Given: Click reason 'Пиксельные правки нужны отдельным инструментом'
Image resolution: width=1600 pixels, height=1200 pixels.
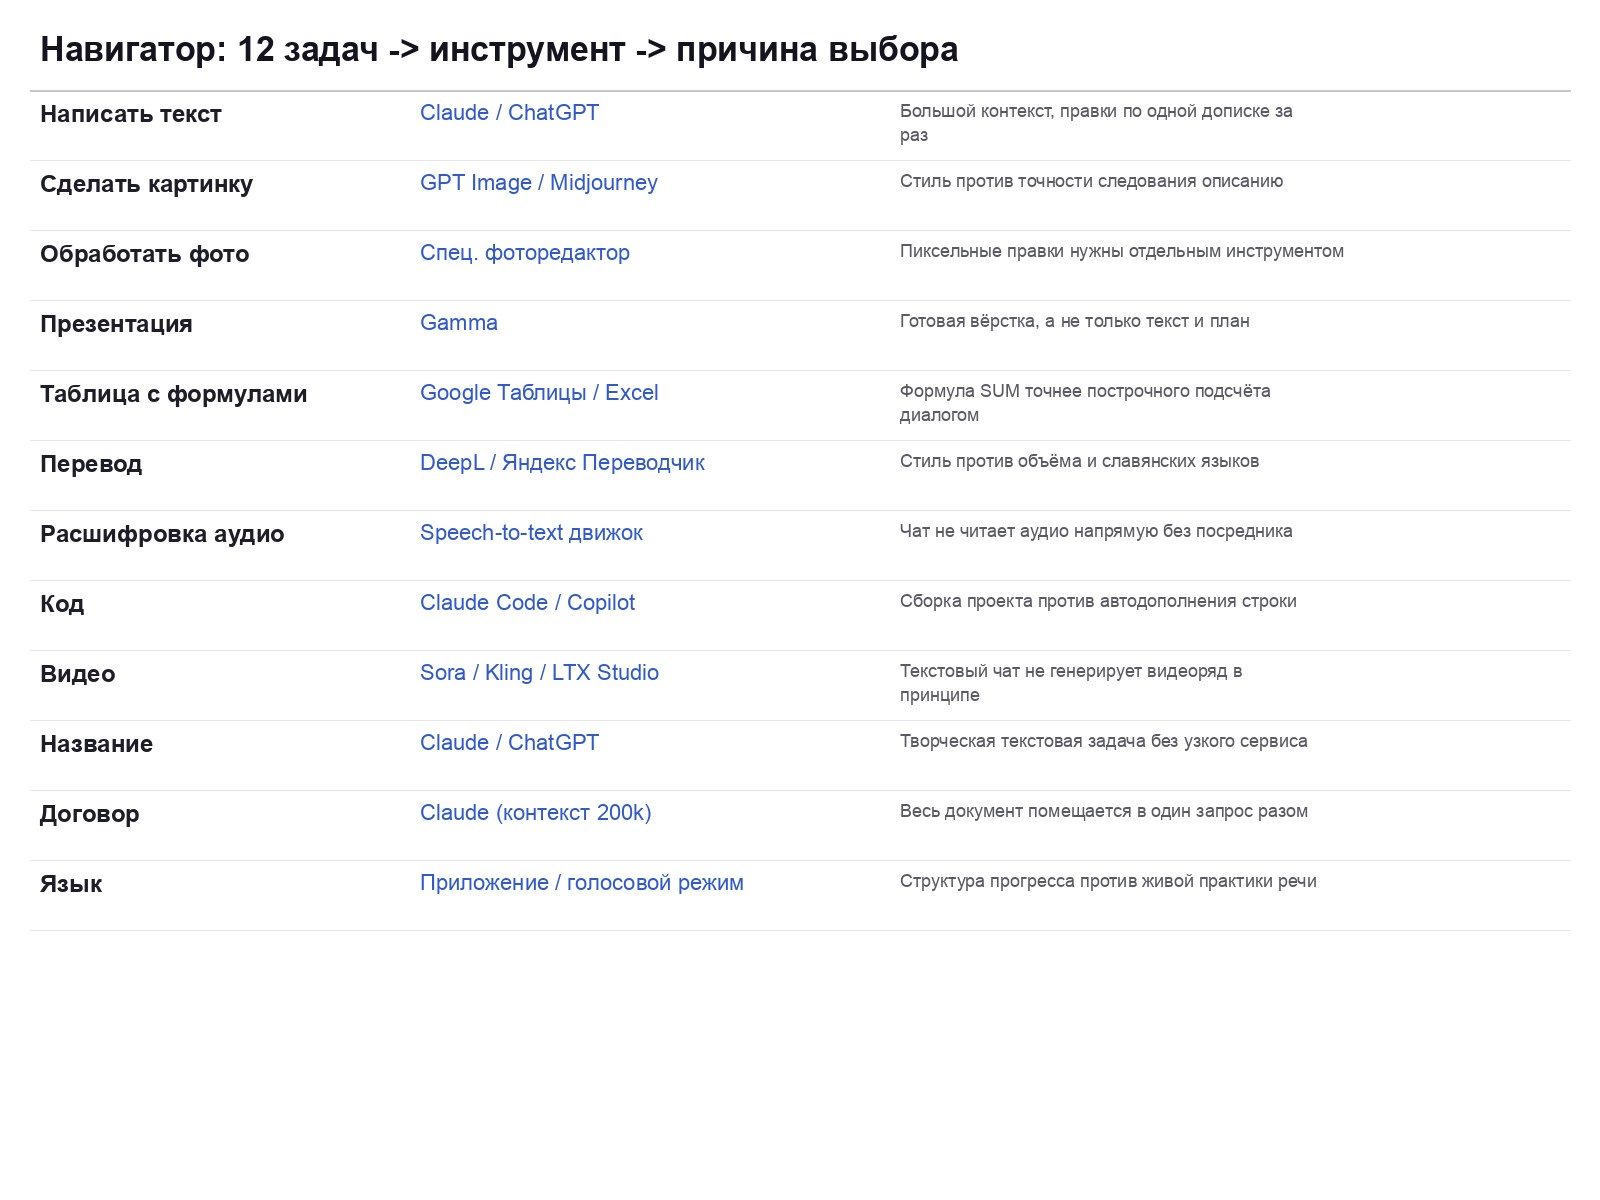Looking at the screenshot, I should coord(1122,251).
